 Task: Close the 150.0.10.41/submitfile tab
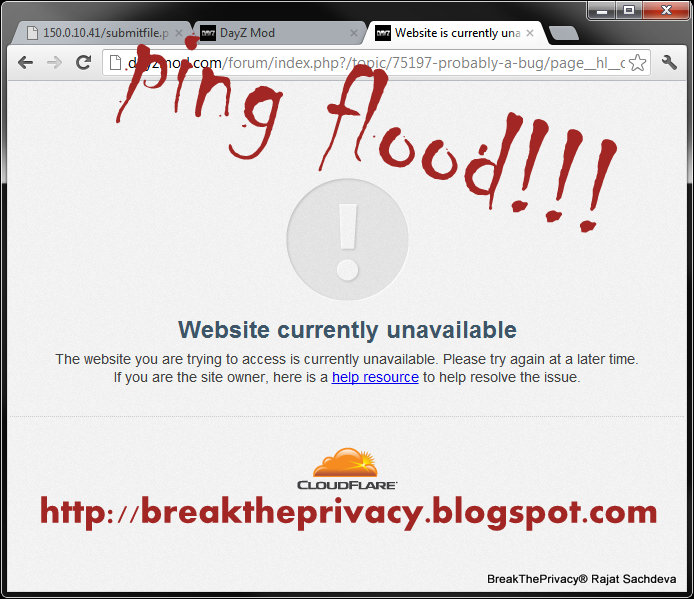[x=179, y=33]
